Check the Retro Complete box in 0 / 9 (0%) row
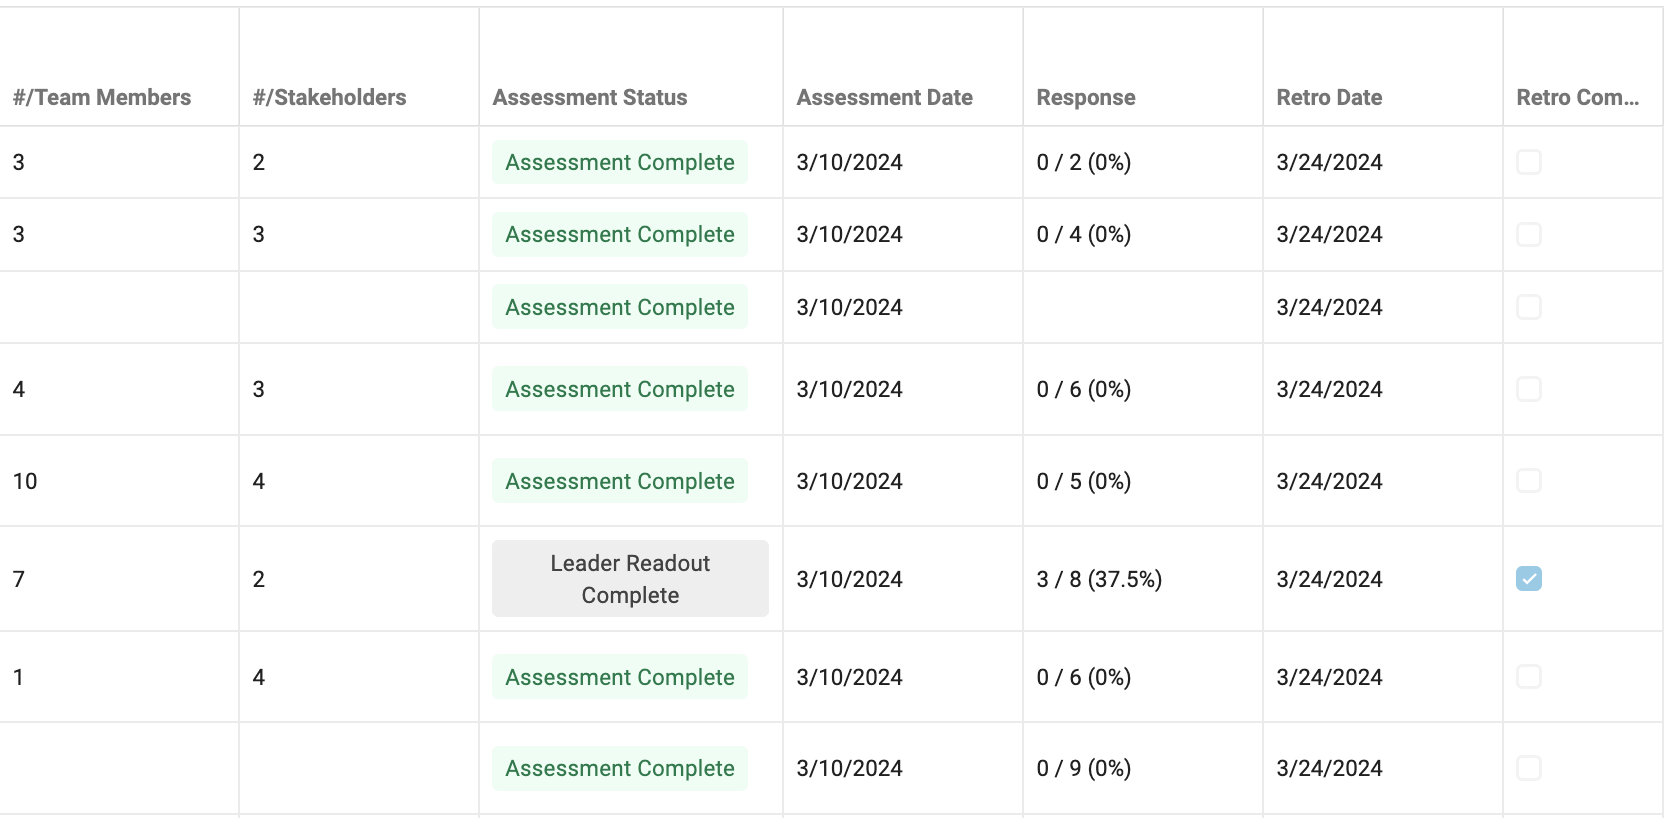The image size is (1664, 818). click(1528, 768)
